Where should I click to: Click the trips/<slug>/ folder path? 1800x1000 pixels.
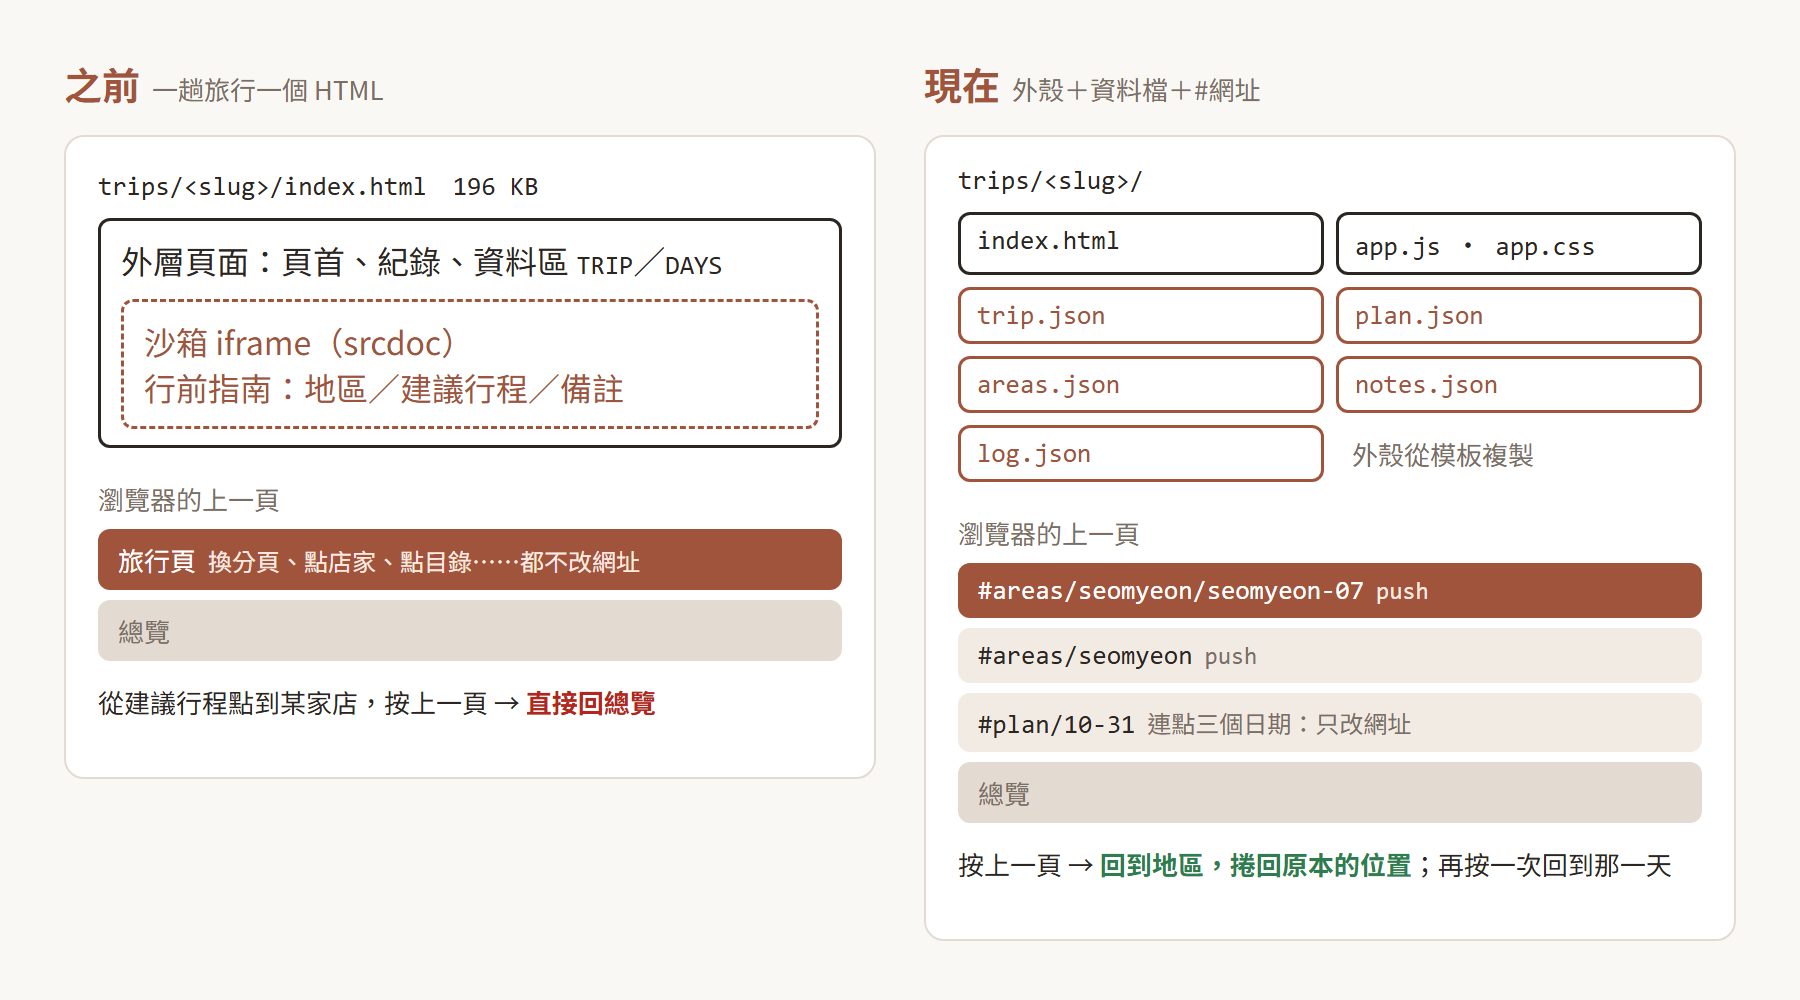click(1050, 181)
